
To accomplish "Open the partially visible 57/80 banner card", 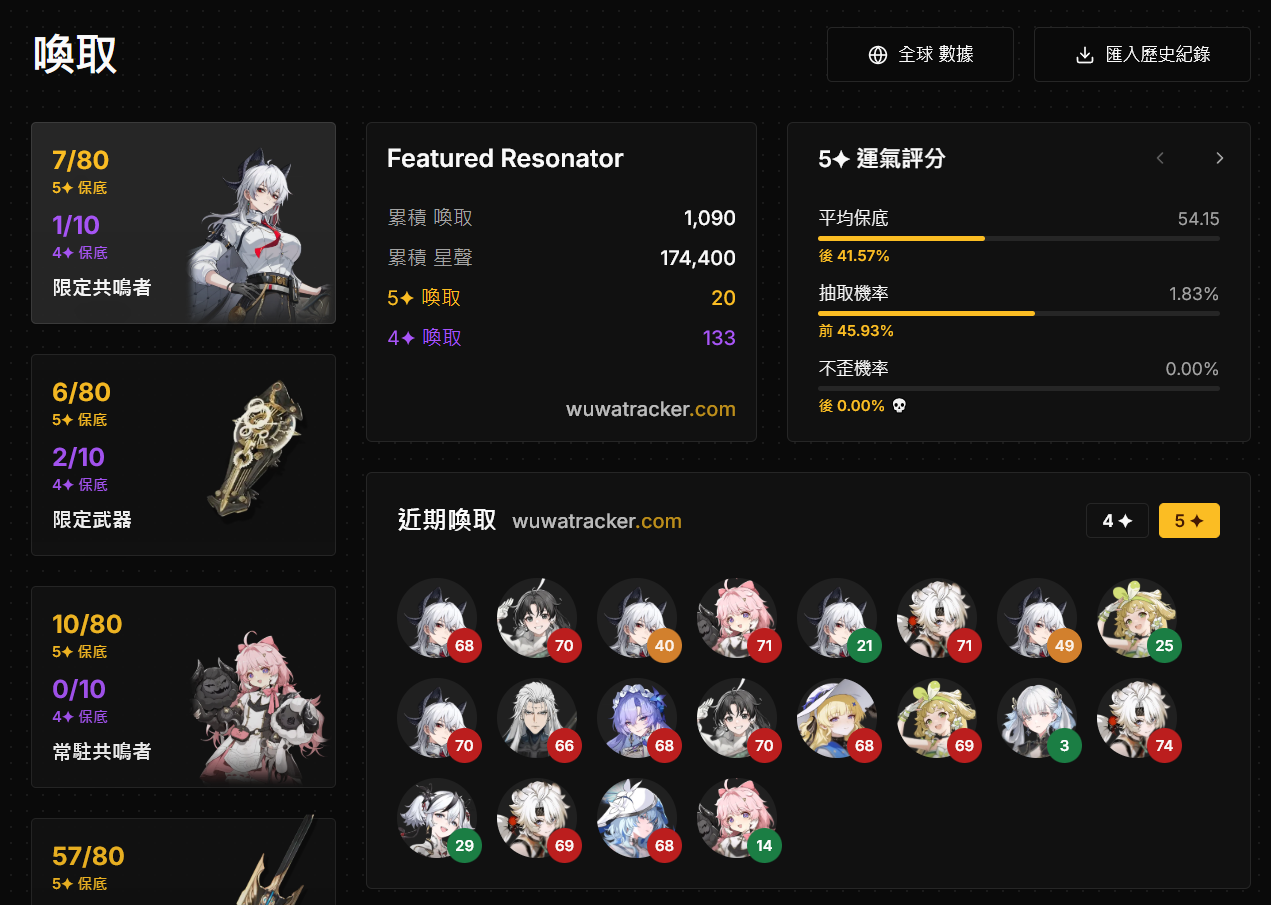I will click(x=183, y=861).
